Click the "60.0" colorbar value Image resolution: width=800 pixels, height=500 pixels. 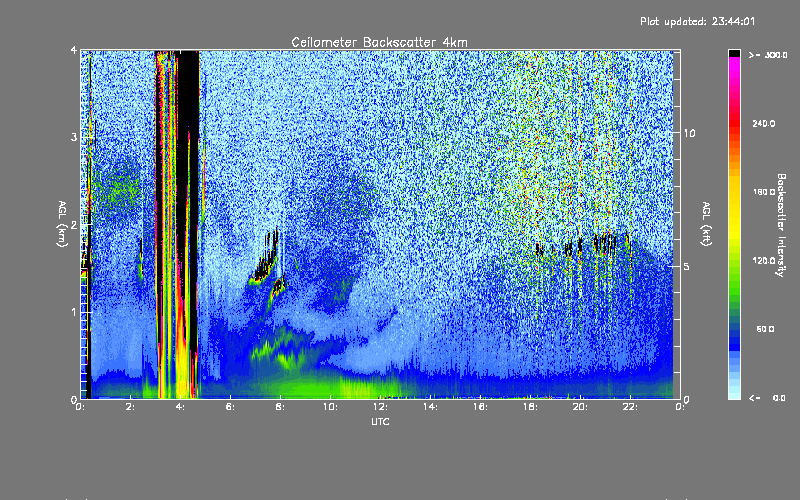765,329
